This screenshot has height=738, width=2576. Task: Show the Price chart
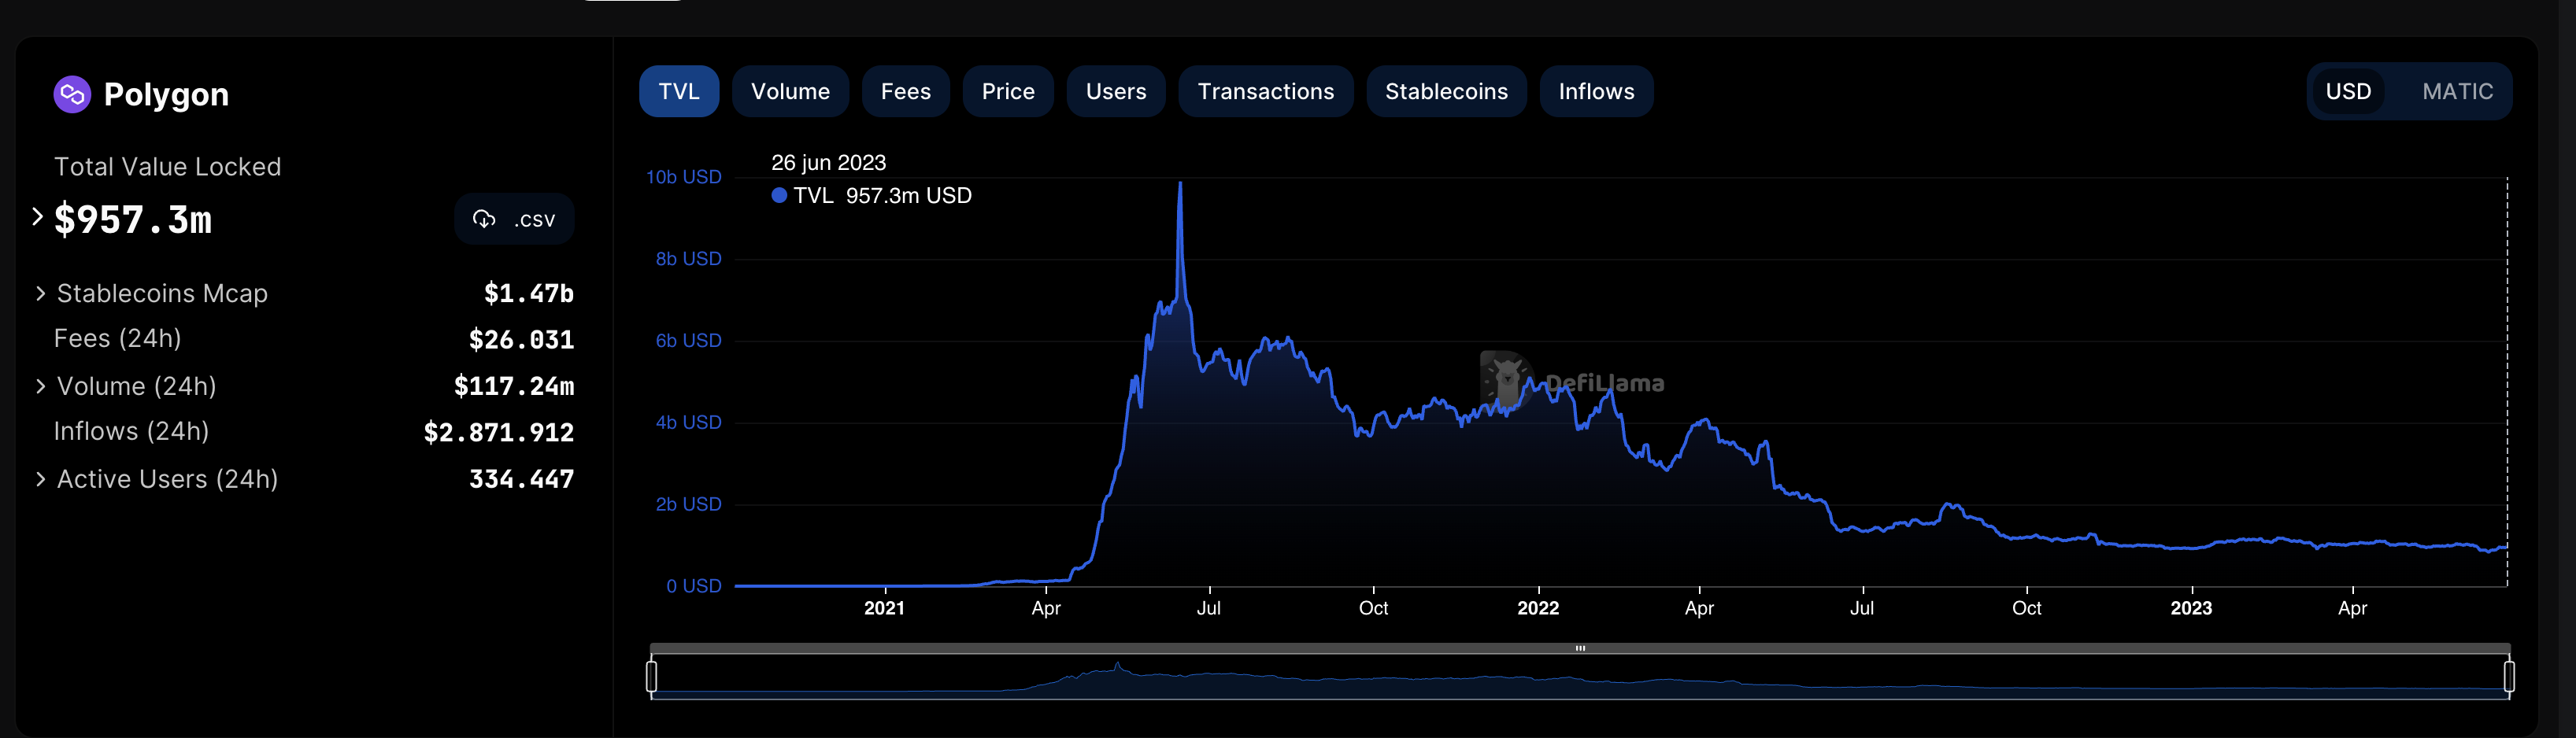pos(1007,92)
